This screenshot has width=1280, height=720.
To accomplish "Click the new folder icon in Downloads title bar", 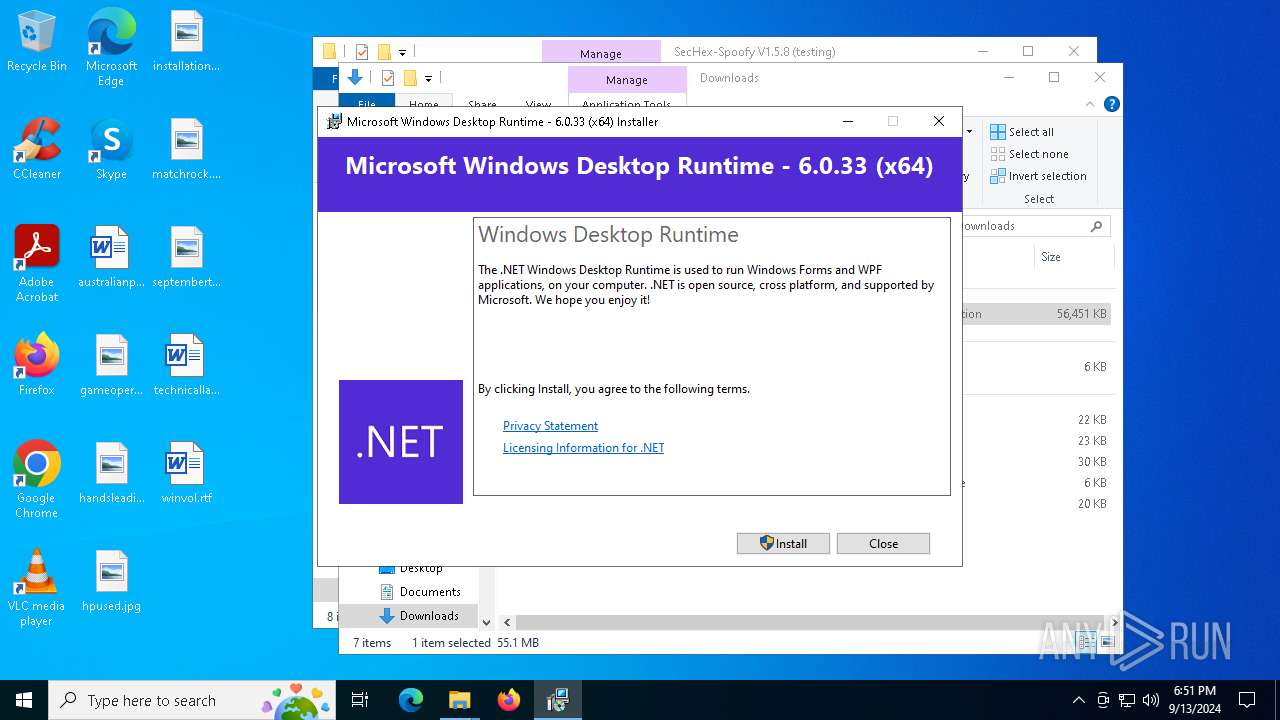I will click(409, 78).
